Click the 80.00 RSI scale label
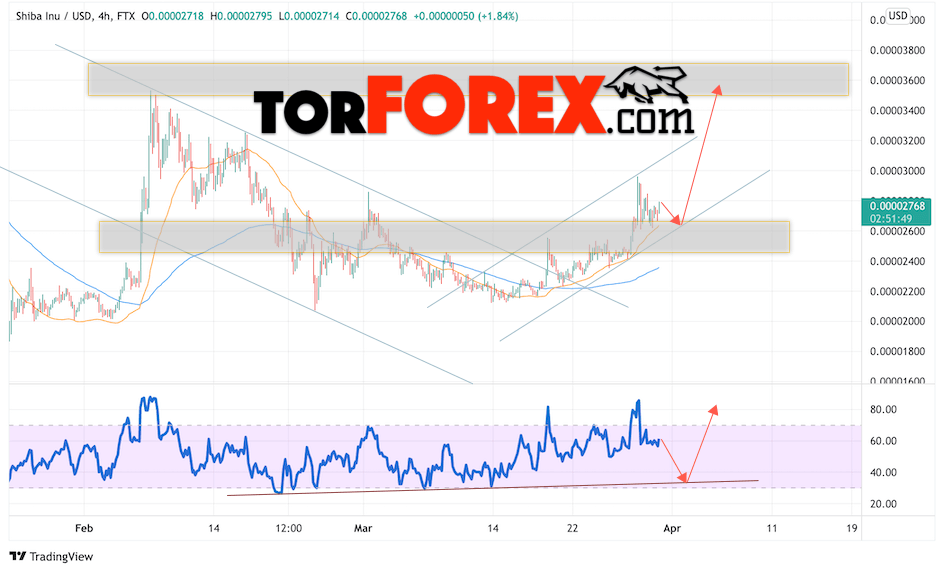Image resolution: width=944 pixels, height=572 pixels. pos(883,410)
